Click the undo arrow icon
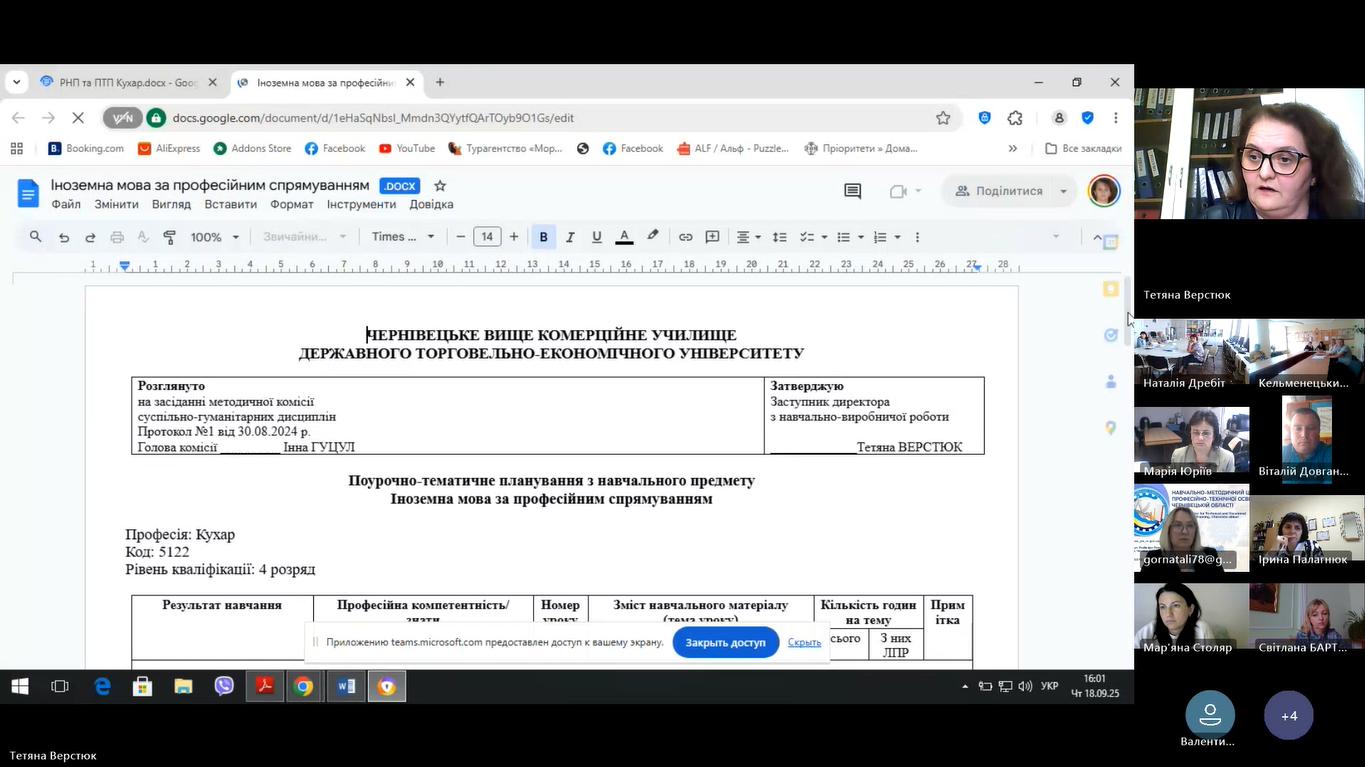The height and width of the screenshot is (767, 1365). [64, 237]
